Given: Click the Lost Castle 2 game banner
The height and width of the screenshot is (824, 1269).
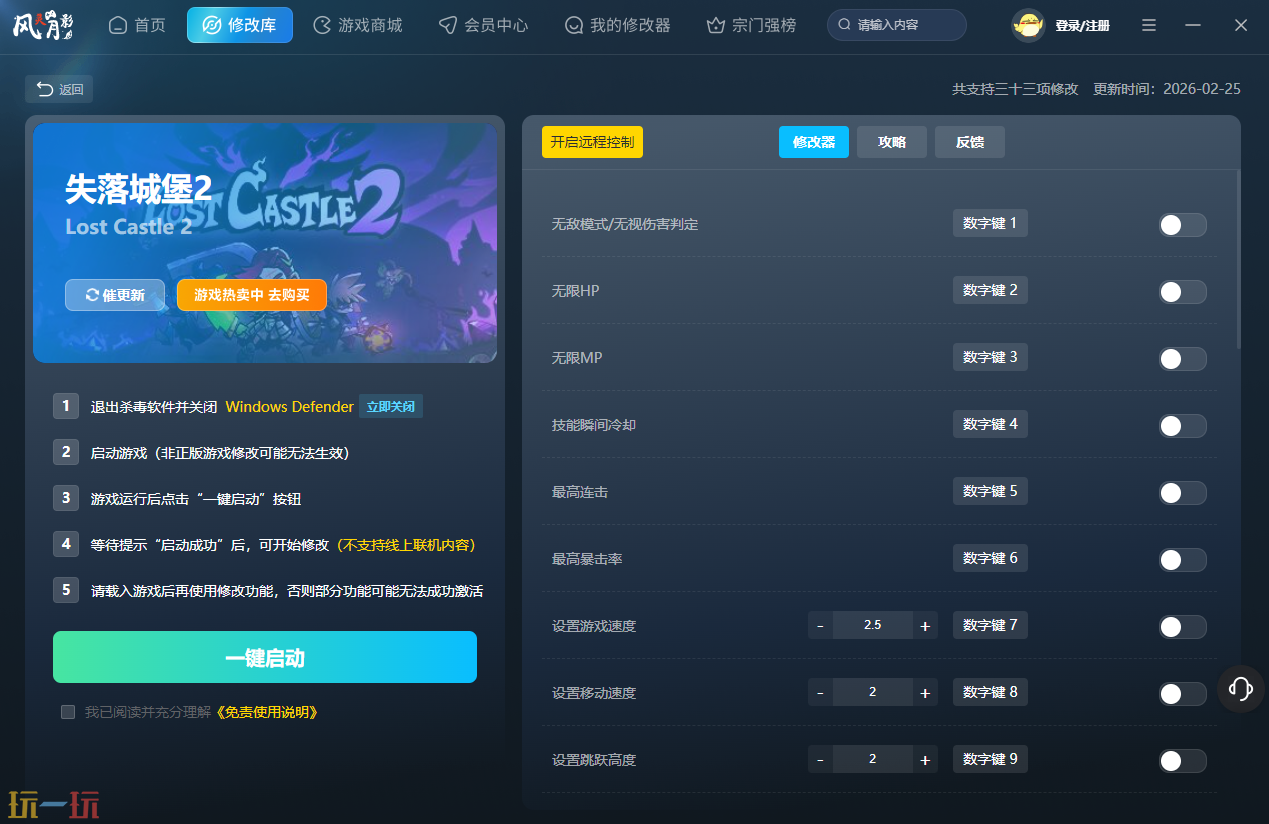Looking at the screenshot, I should [265, 243].
